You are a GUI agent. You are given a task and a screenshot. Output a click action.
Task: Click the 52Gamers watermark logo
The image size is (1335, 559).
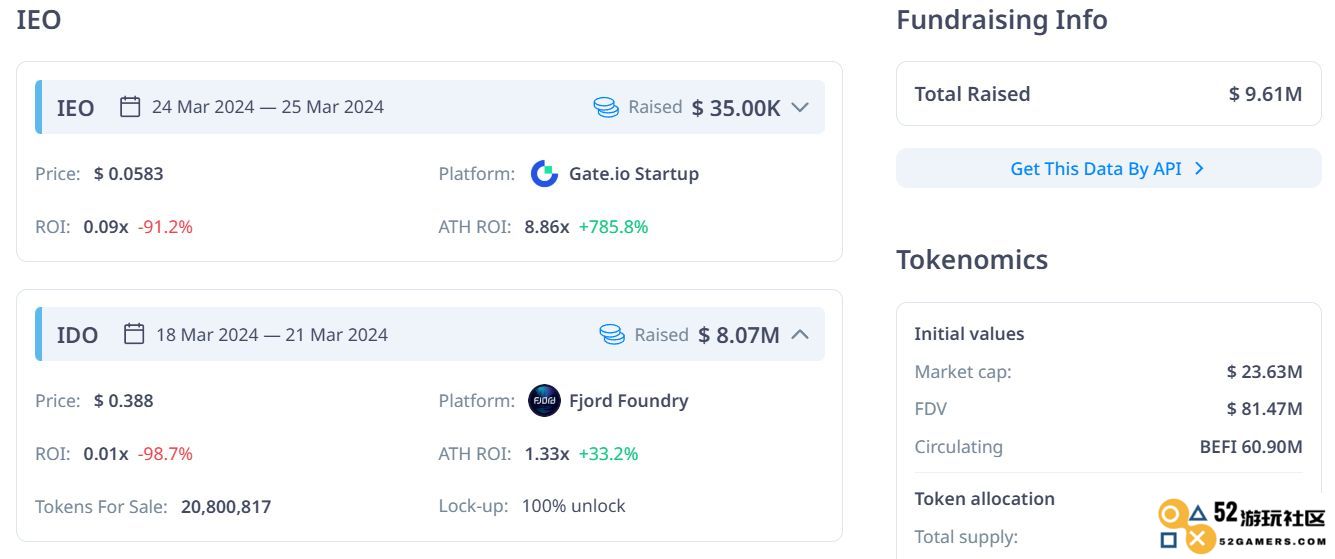(1242, 526)
